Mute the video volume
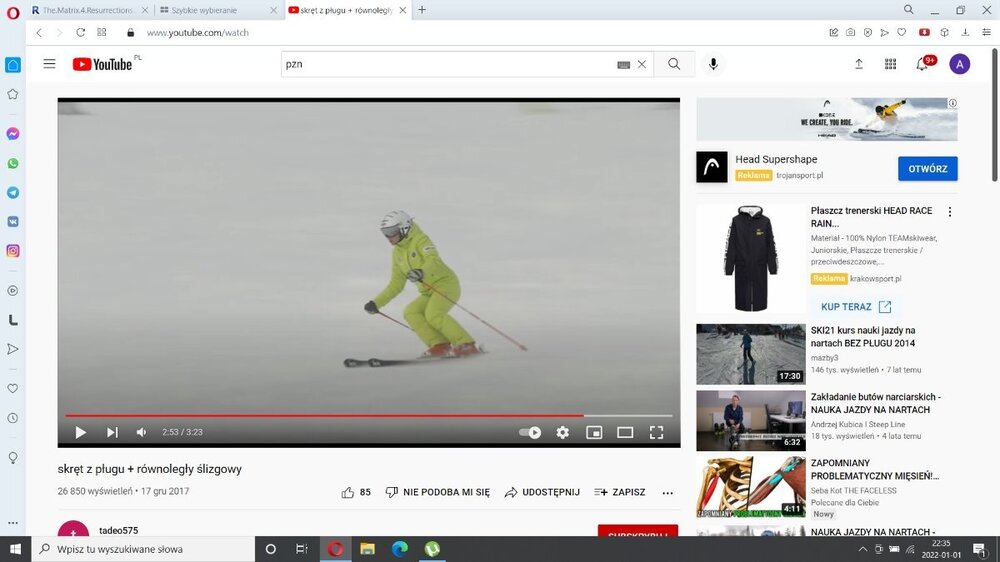 (141, 432)
